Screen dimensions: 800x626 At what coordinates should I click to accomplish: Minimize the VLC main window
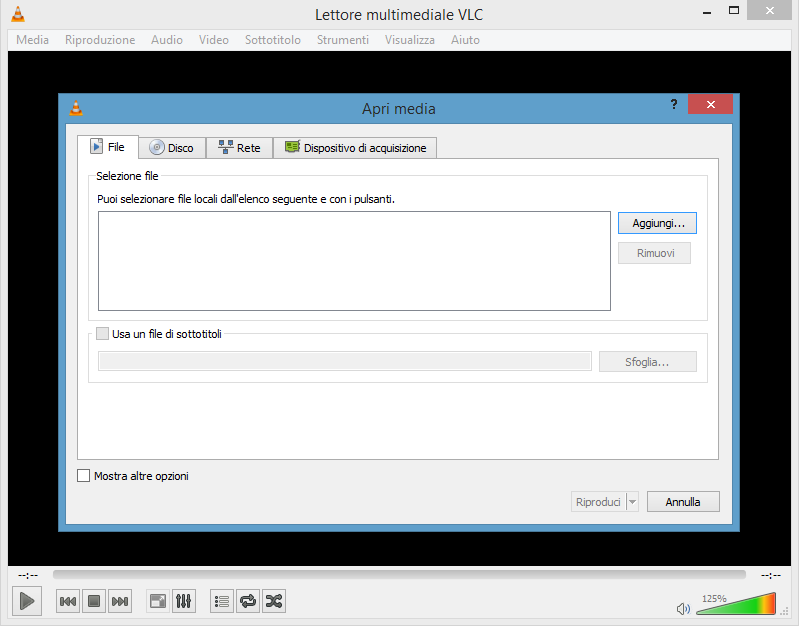(707, 11)
